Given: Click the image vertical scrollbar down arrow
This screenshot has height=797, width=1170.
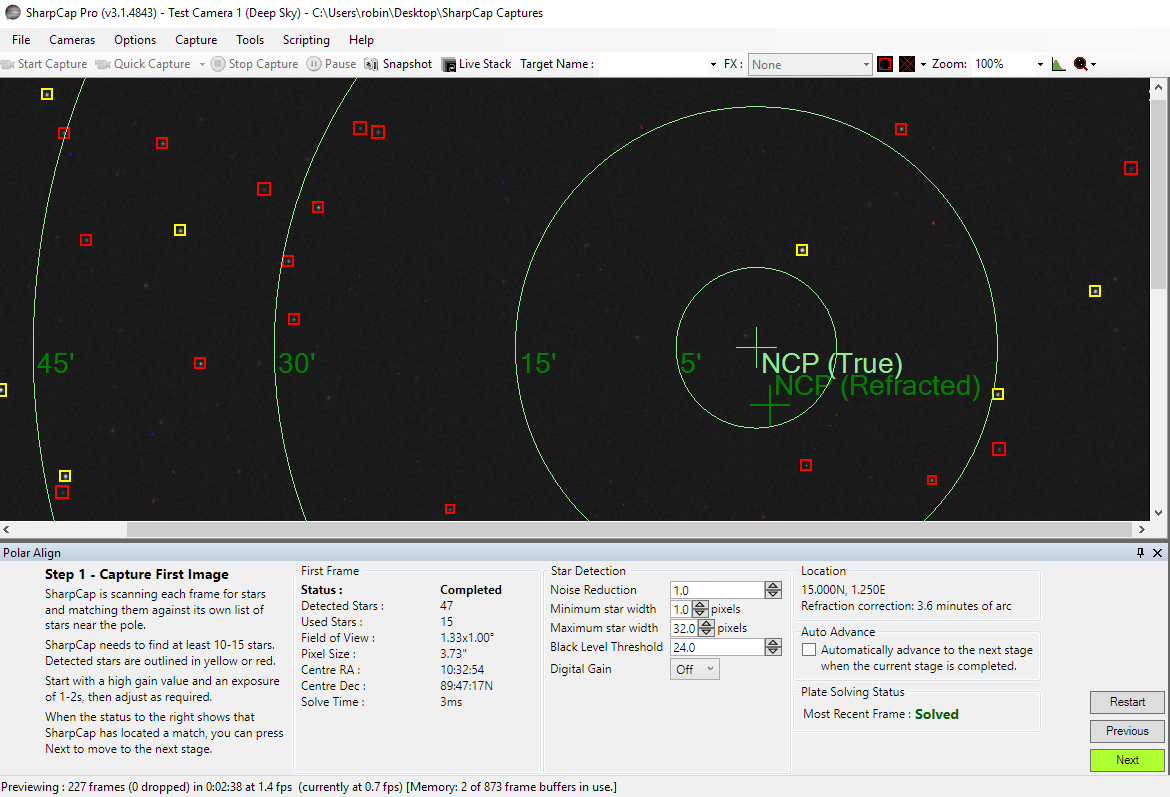Looking at the screenshot, I should click(1158, 513).
